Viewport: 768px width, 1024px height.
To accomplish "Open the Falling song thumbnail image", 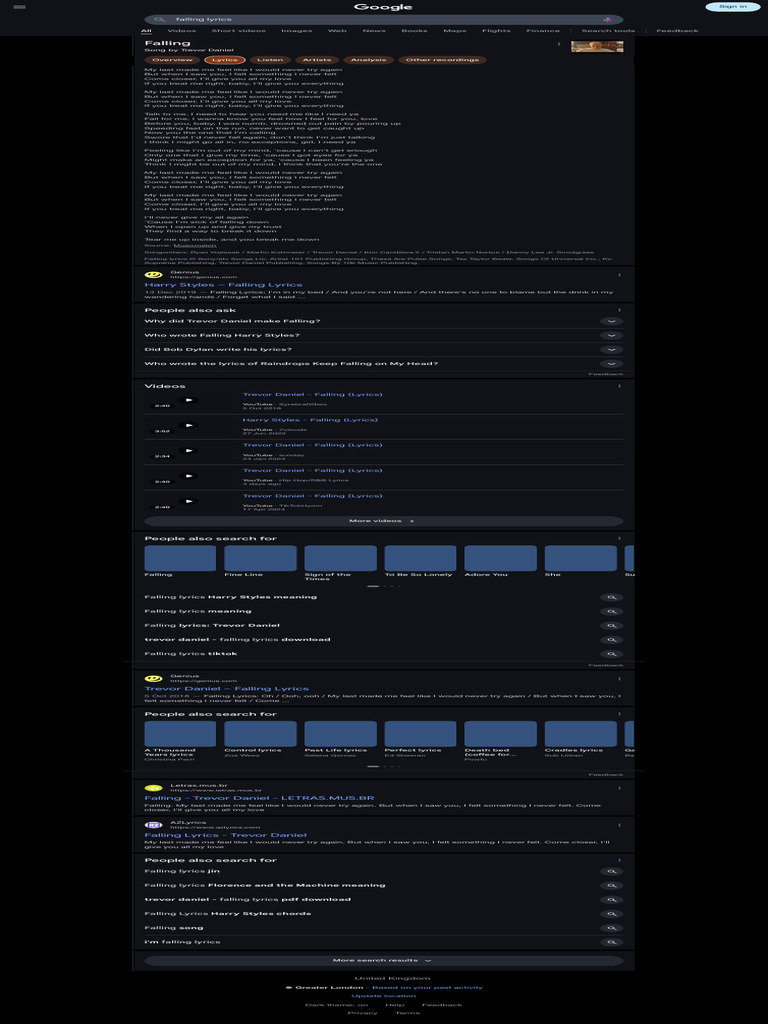I will click(597, 46).
